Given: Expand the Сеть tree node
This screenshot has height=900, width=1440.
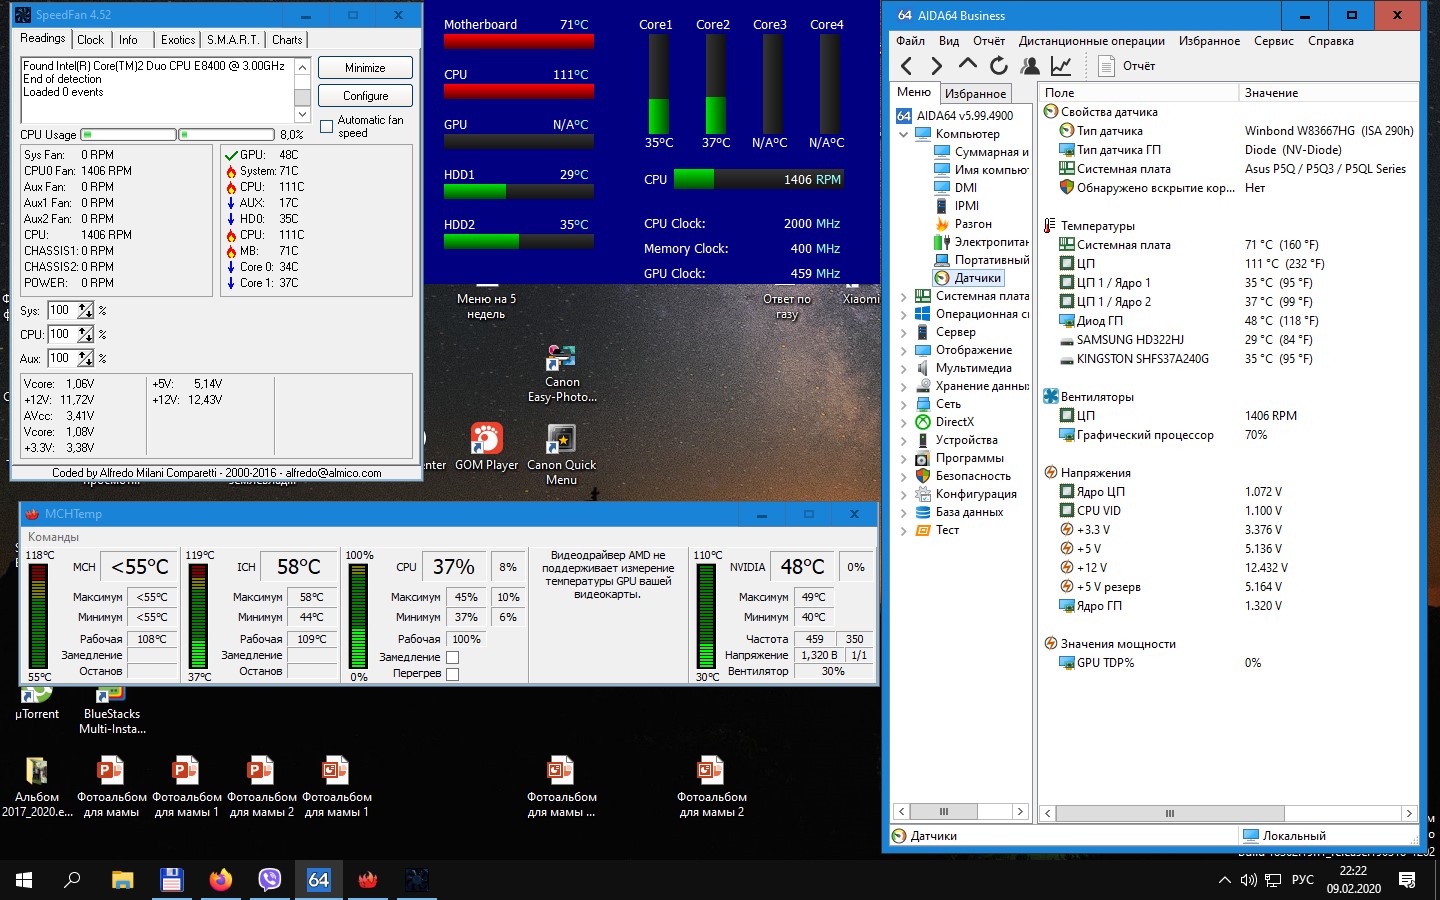Looking at the screenshot, I should point(904,404).
